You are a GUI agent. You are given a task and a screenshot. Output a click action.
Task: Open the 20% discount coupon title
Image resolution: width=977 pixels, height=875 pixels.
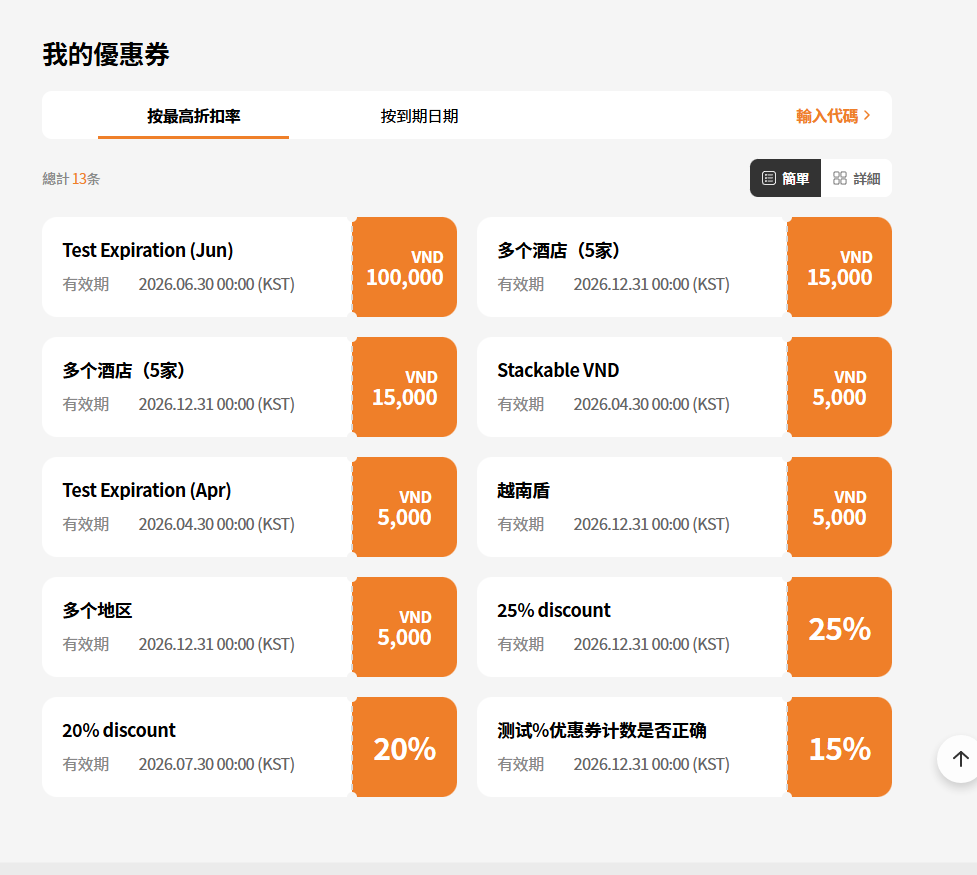tap(119, 730)
